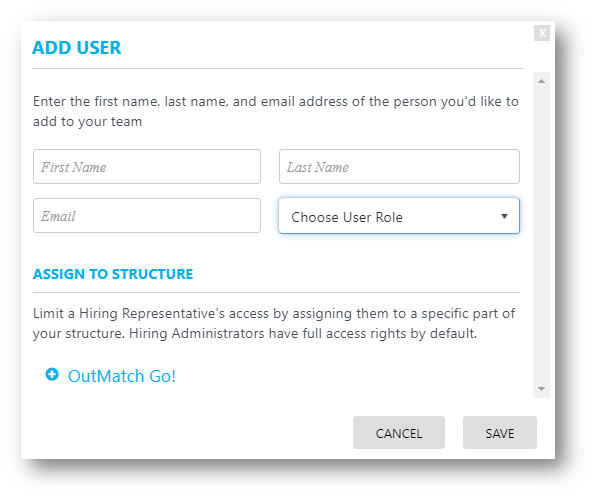This screenshot has width=597, height=501.
Task: Click the 'add to your team' text line
Action: 87,122
